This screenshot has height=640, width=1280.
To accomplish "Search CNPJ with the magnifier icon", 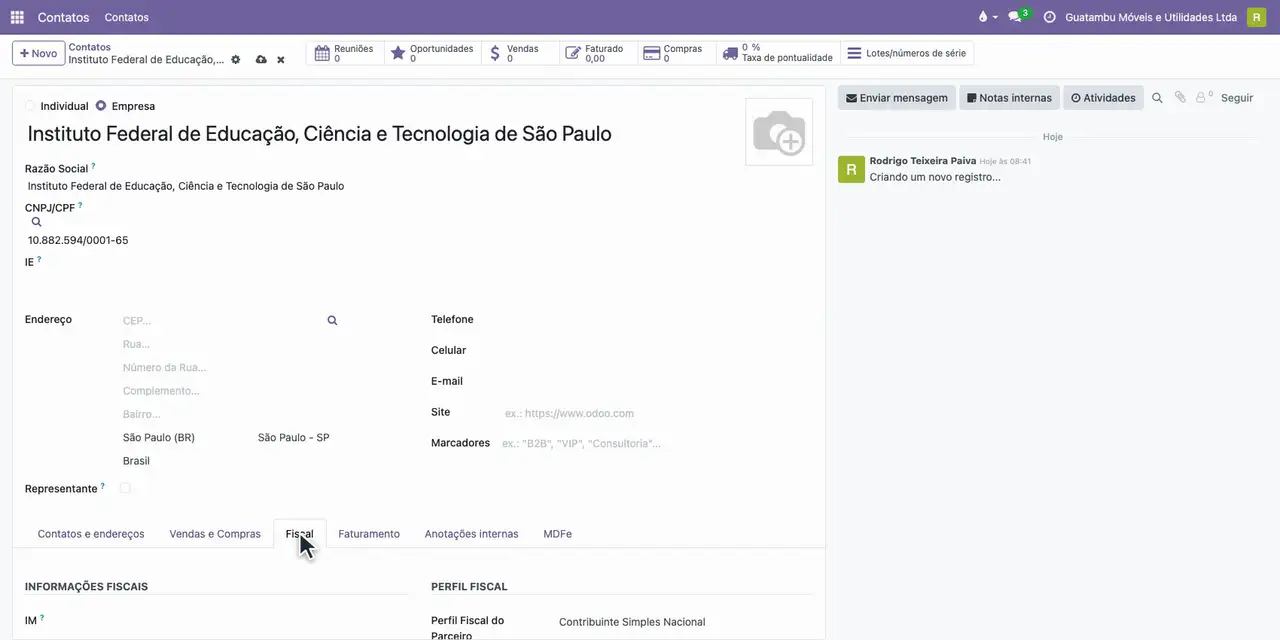I will click(36, 222).
